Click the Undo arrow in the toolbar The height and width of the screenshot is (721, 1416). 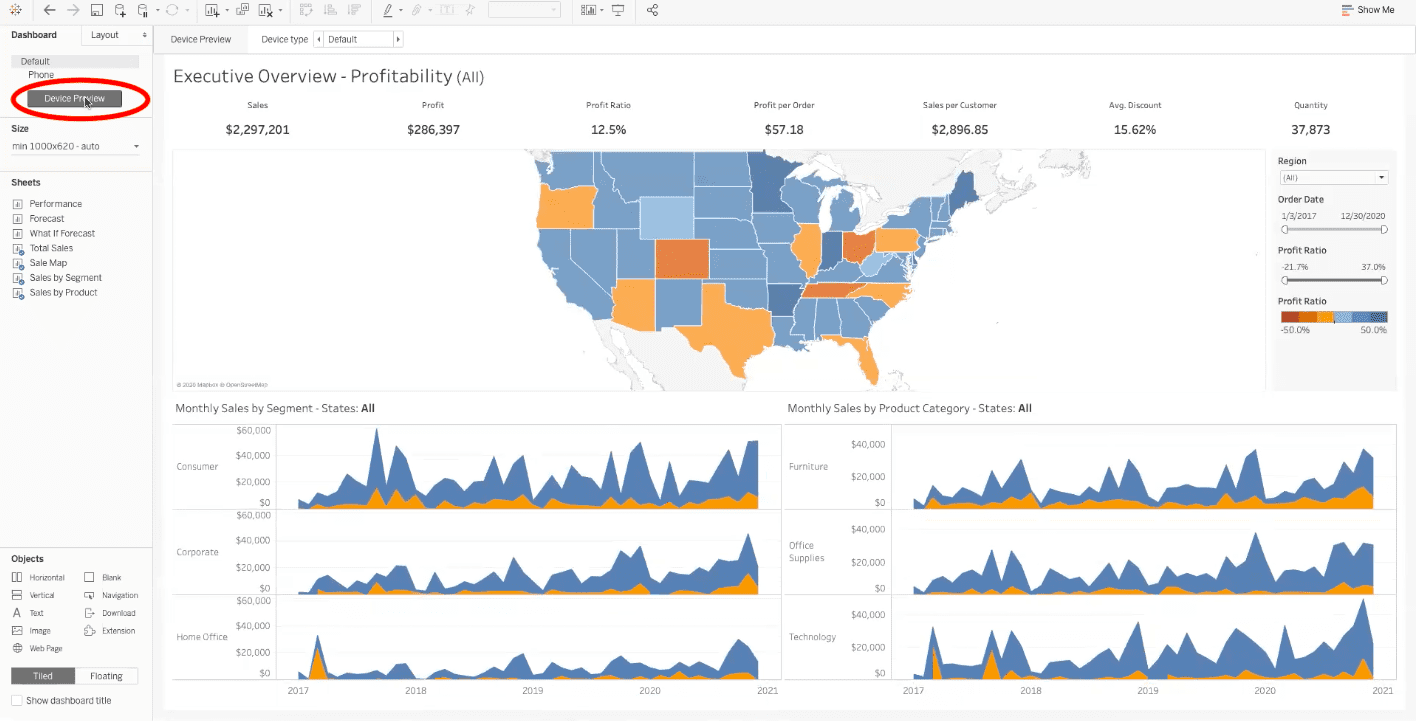(48, 11)
